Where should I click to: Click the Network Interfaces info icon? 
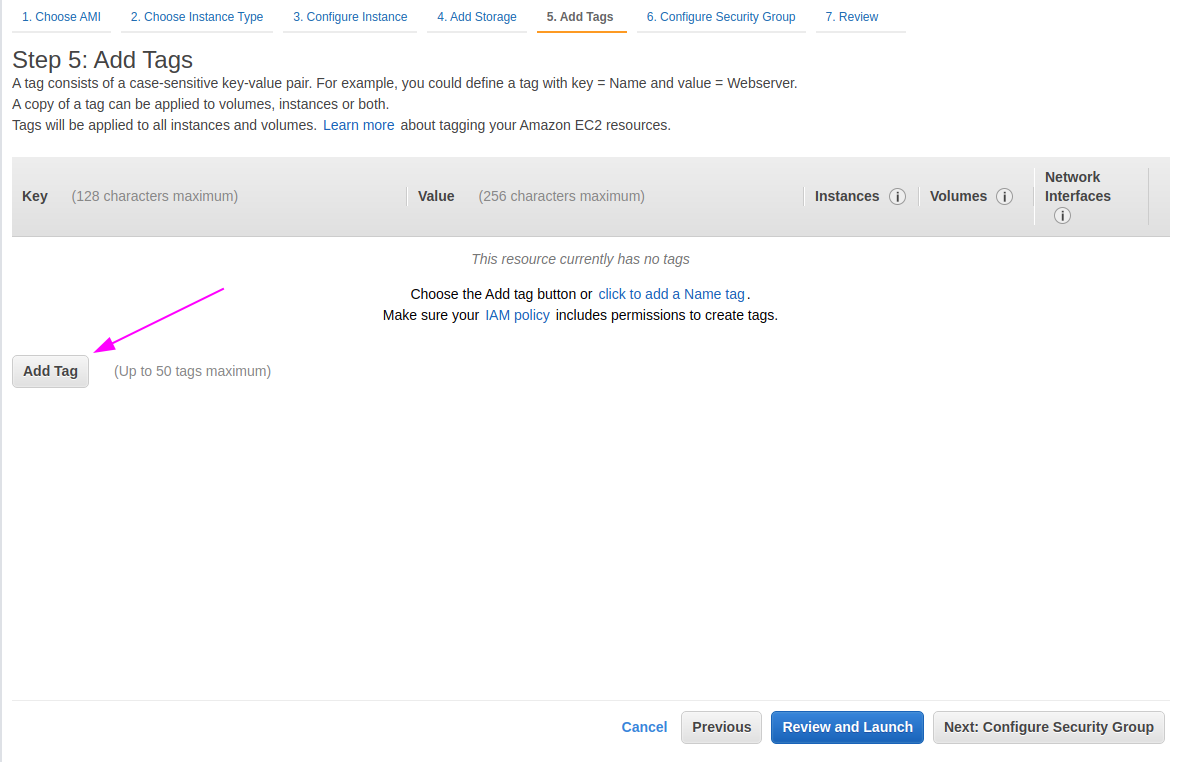1062,216
